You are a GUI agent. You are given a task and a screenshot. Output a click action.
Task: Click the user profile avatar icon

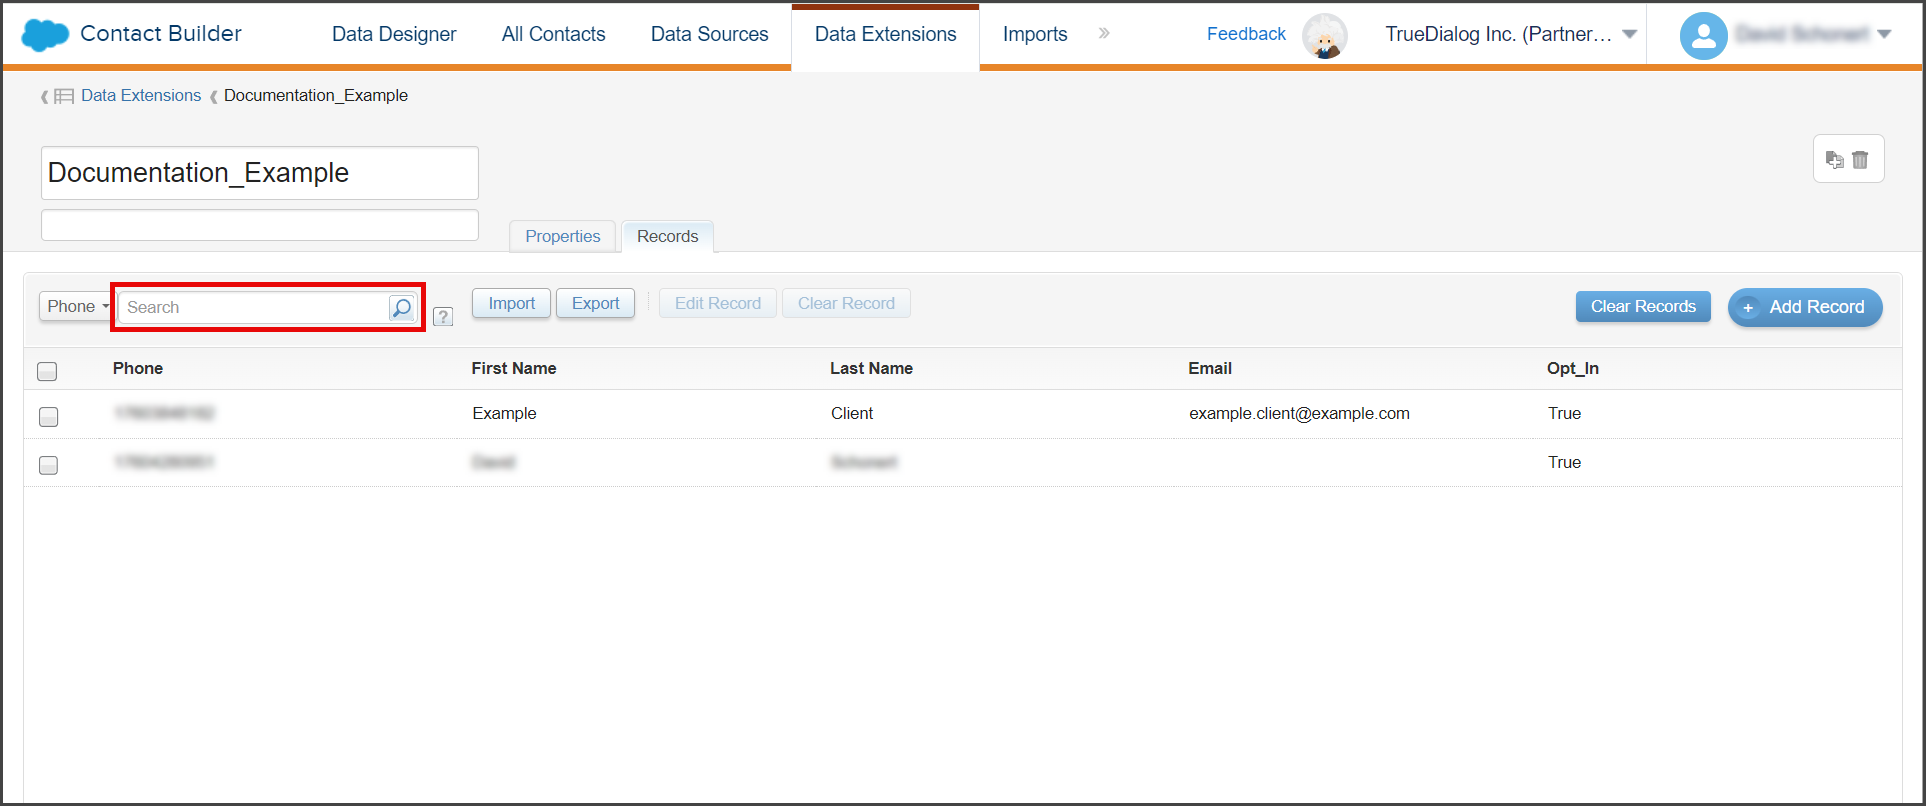tap(1704, 36)
